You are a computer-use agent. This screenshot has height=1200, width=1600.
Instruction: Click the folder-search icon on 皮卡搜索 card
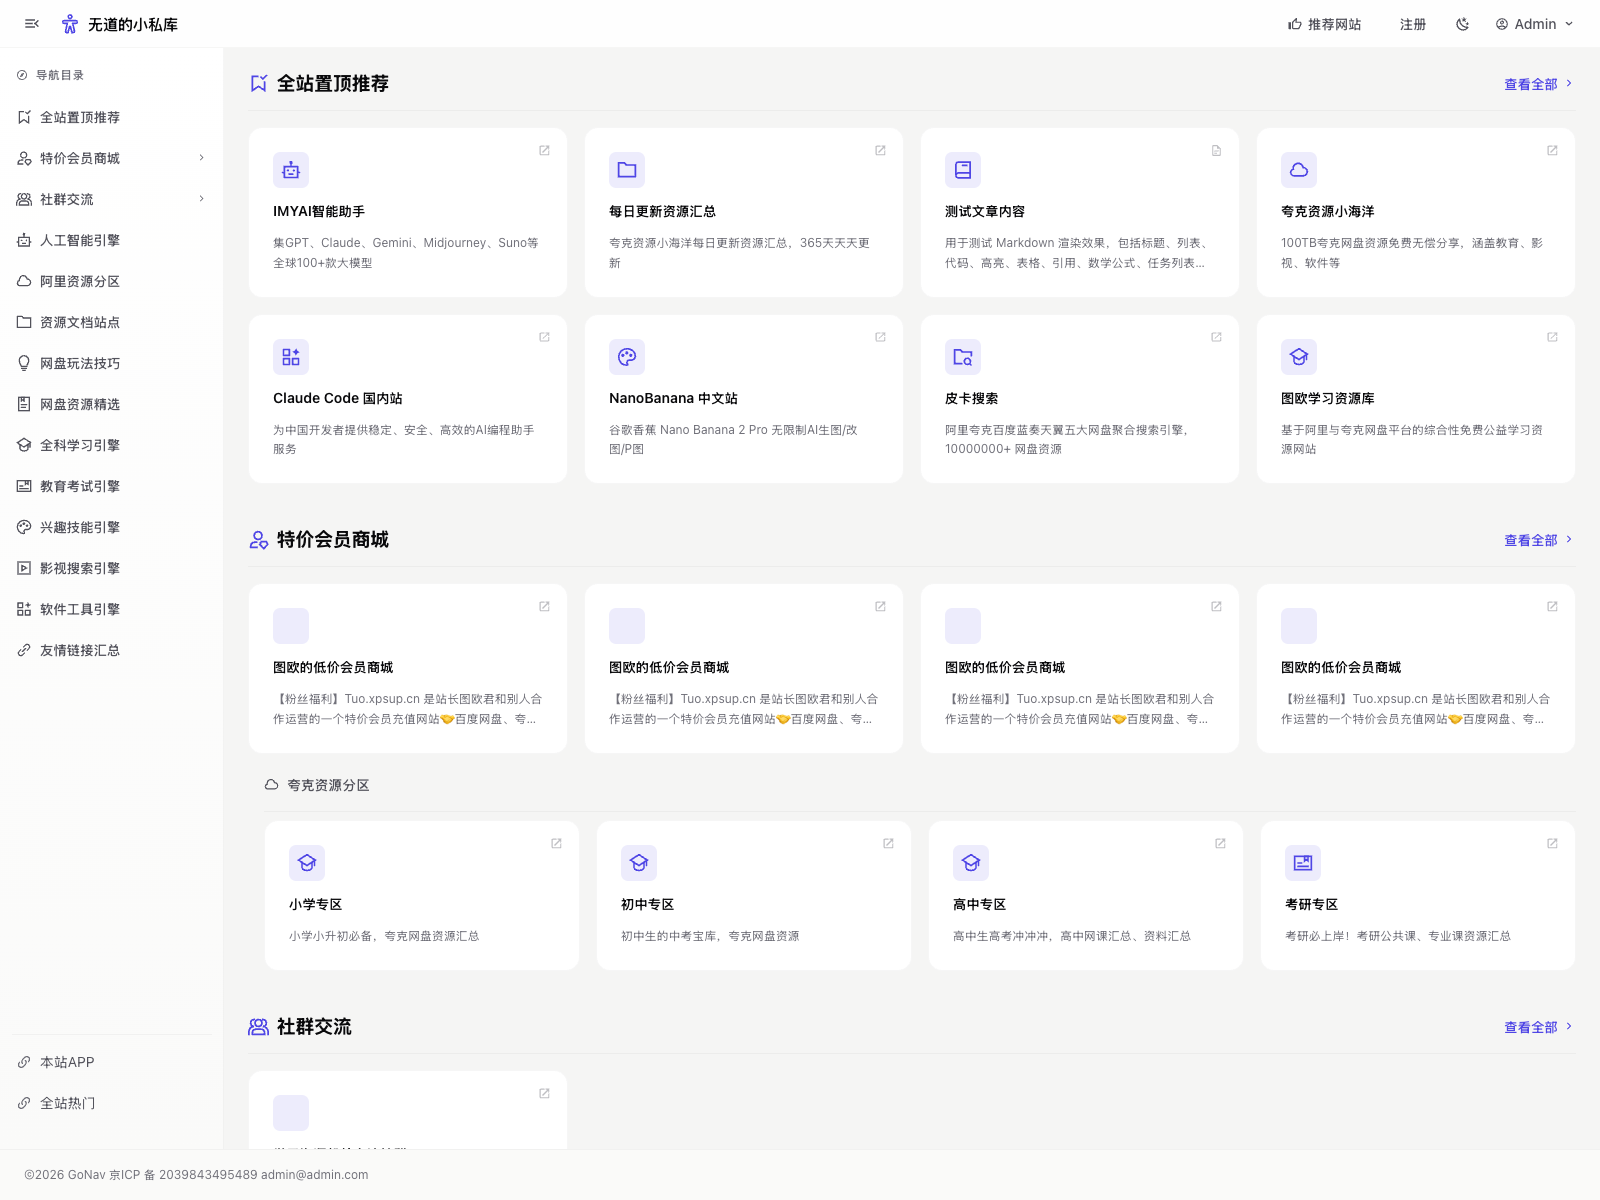click(963, 357)
